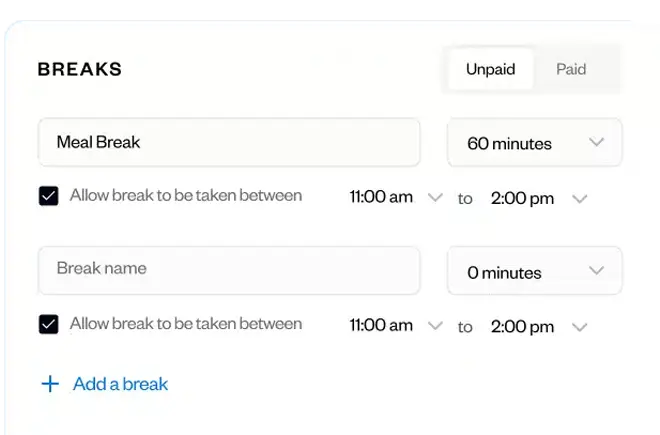Click the chevron beside the unnamed break's 2:00 pm
This screenshot has width=660, height=435.
point(580,327)
